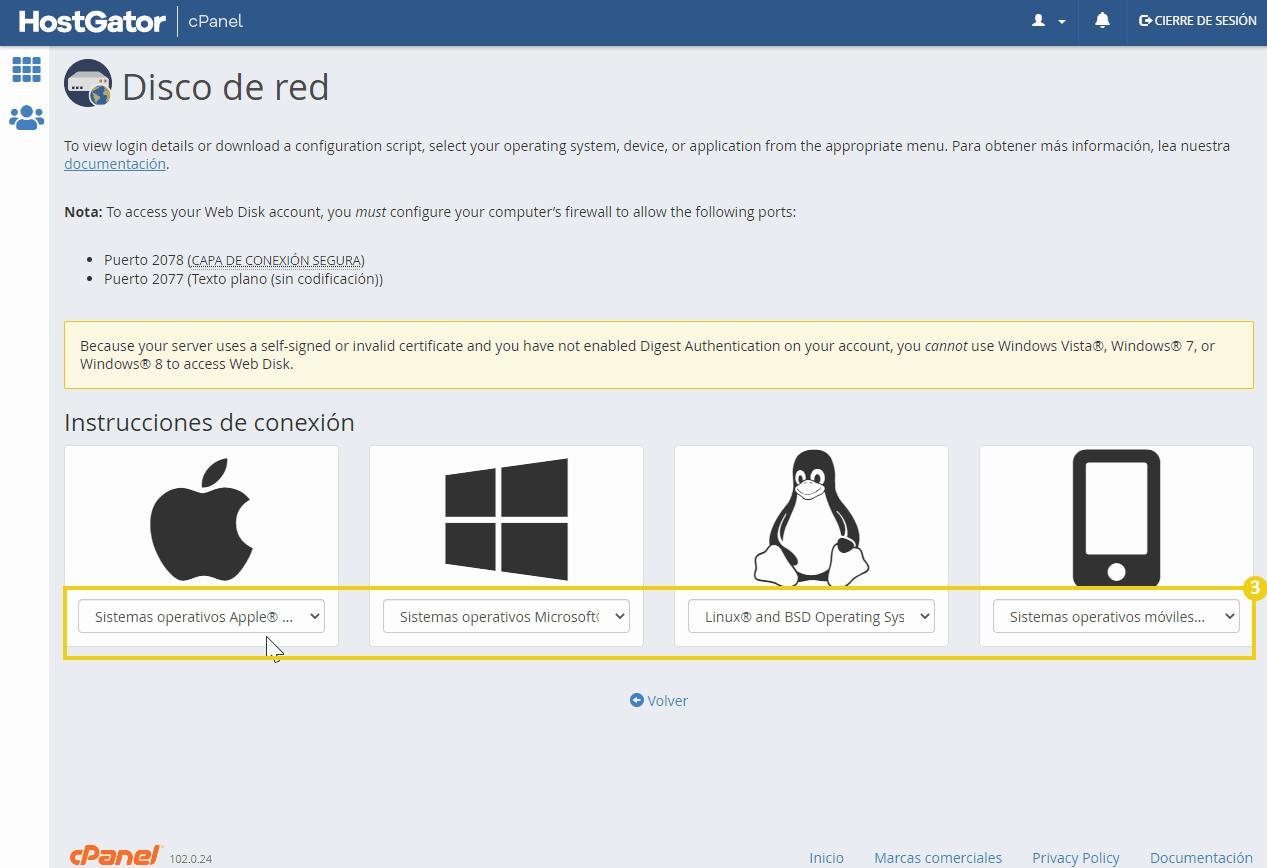The height and width of the screenshot is (868, 1267).
Task: Click the Disco de red title text
Action: [225, 87]
